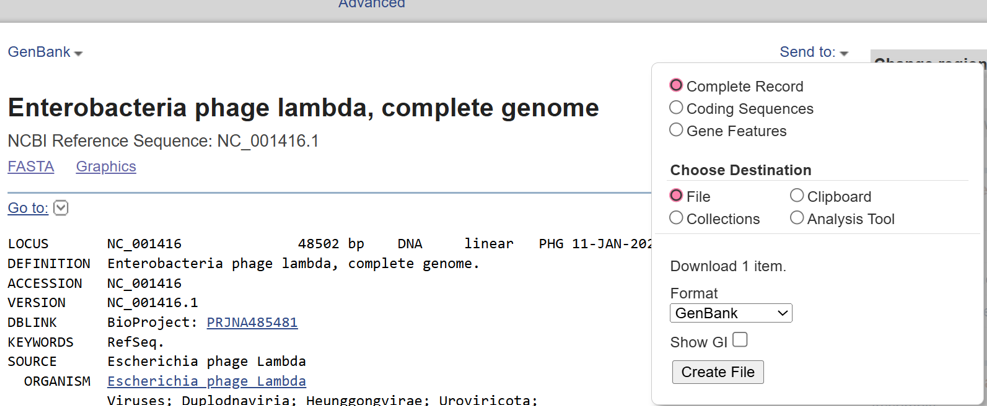Image resolution: width=987 pixels, height=406 pixels.
Task: Open the FASTA view link
Action: tap(31, 166)
